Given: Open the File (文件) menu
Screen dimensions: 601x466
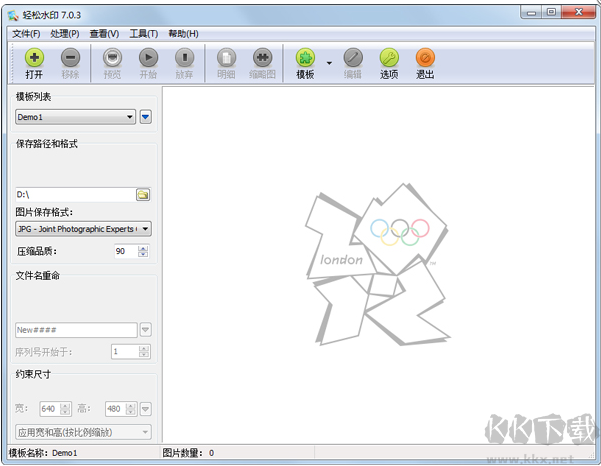Looking at the screenshot, I should [26, 34].
